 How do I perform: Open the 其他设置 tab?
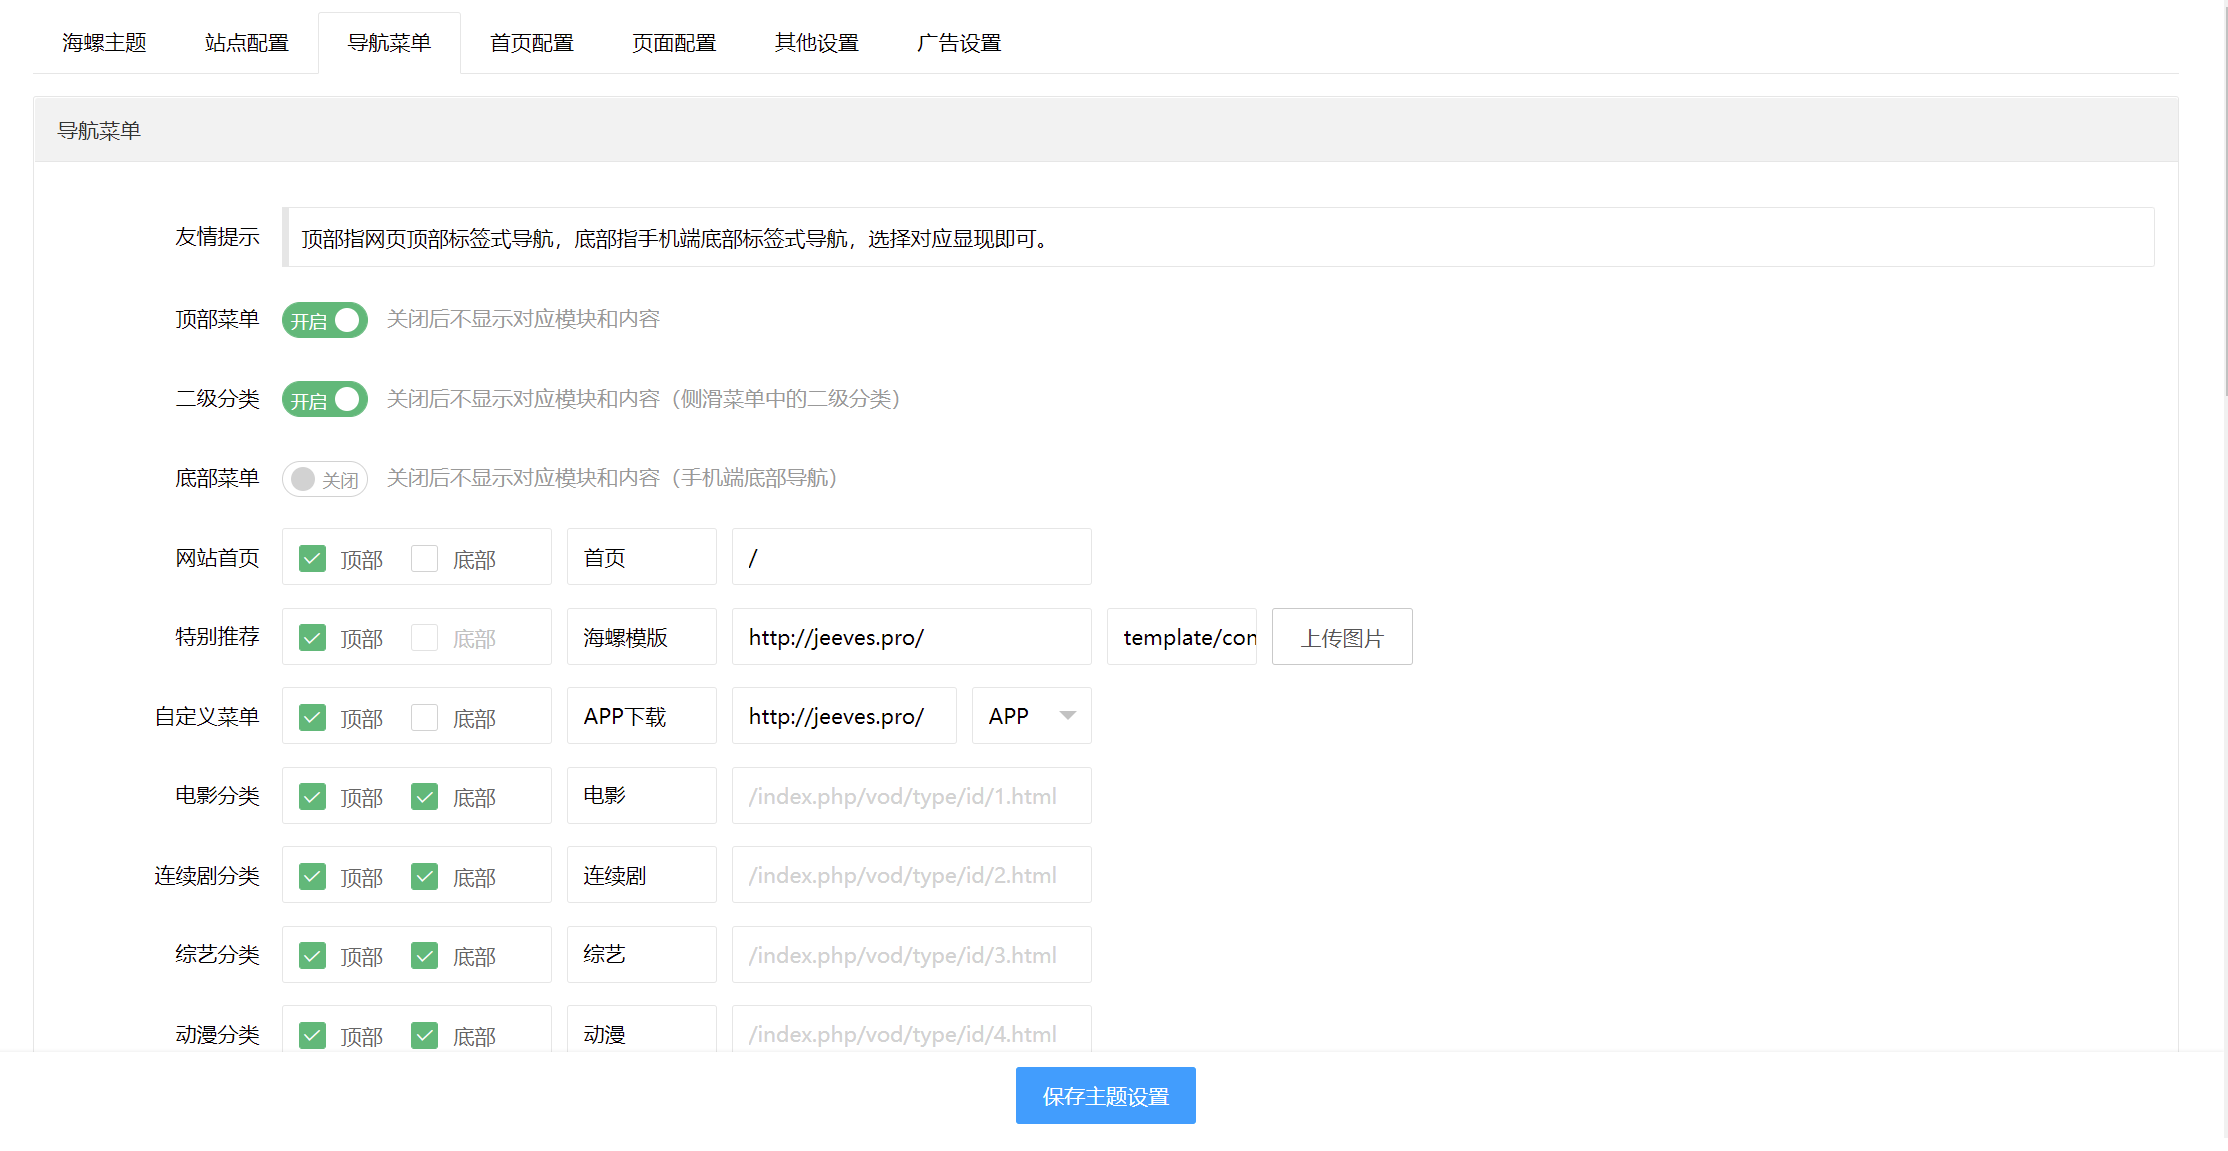click(x=816, y=42)
